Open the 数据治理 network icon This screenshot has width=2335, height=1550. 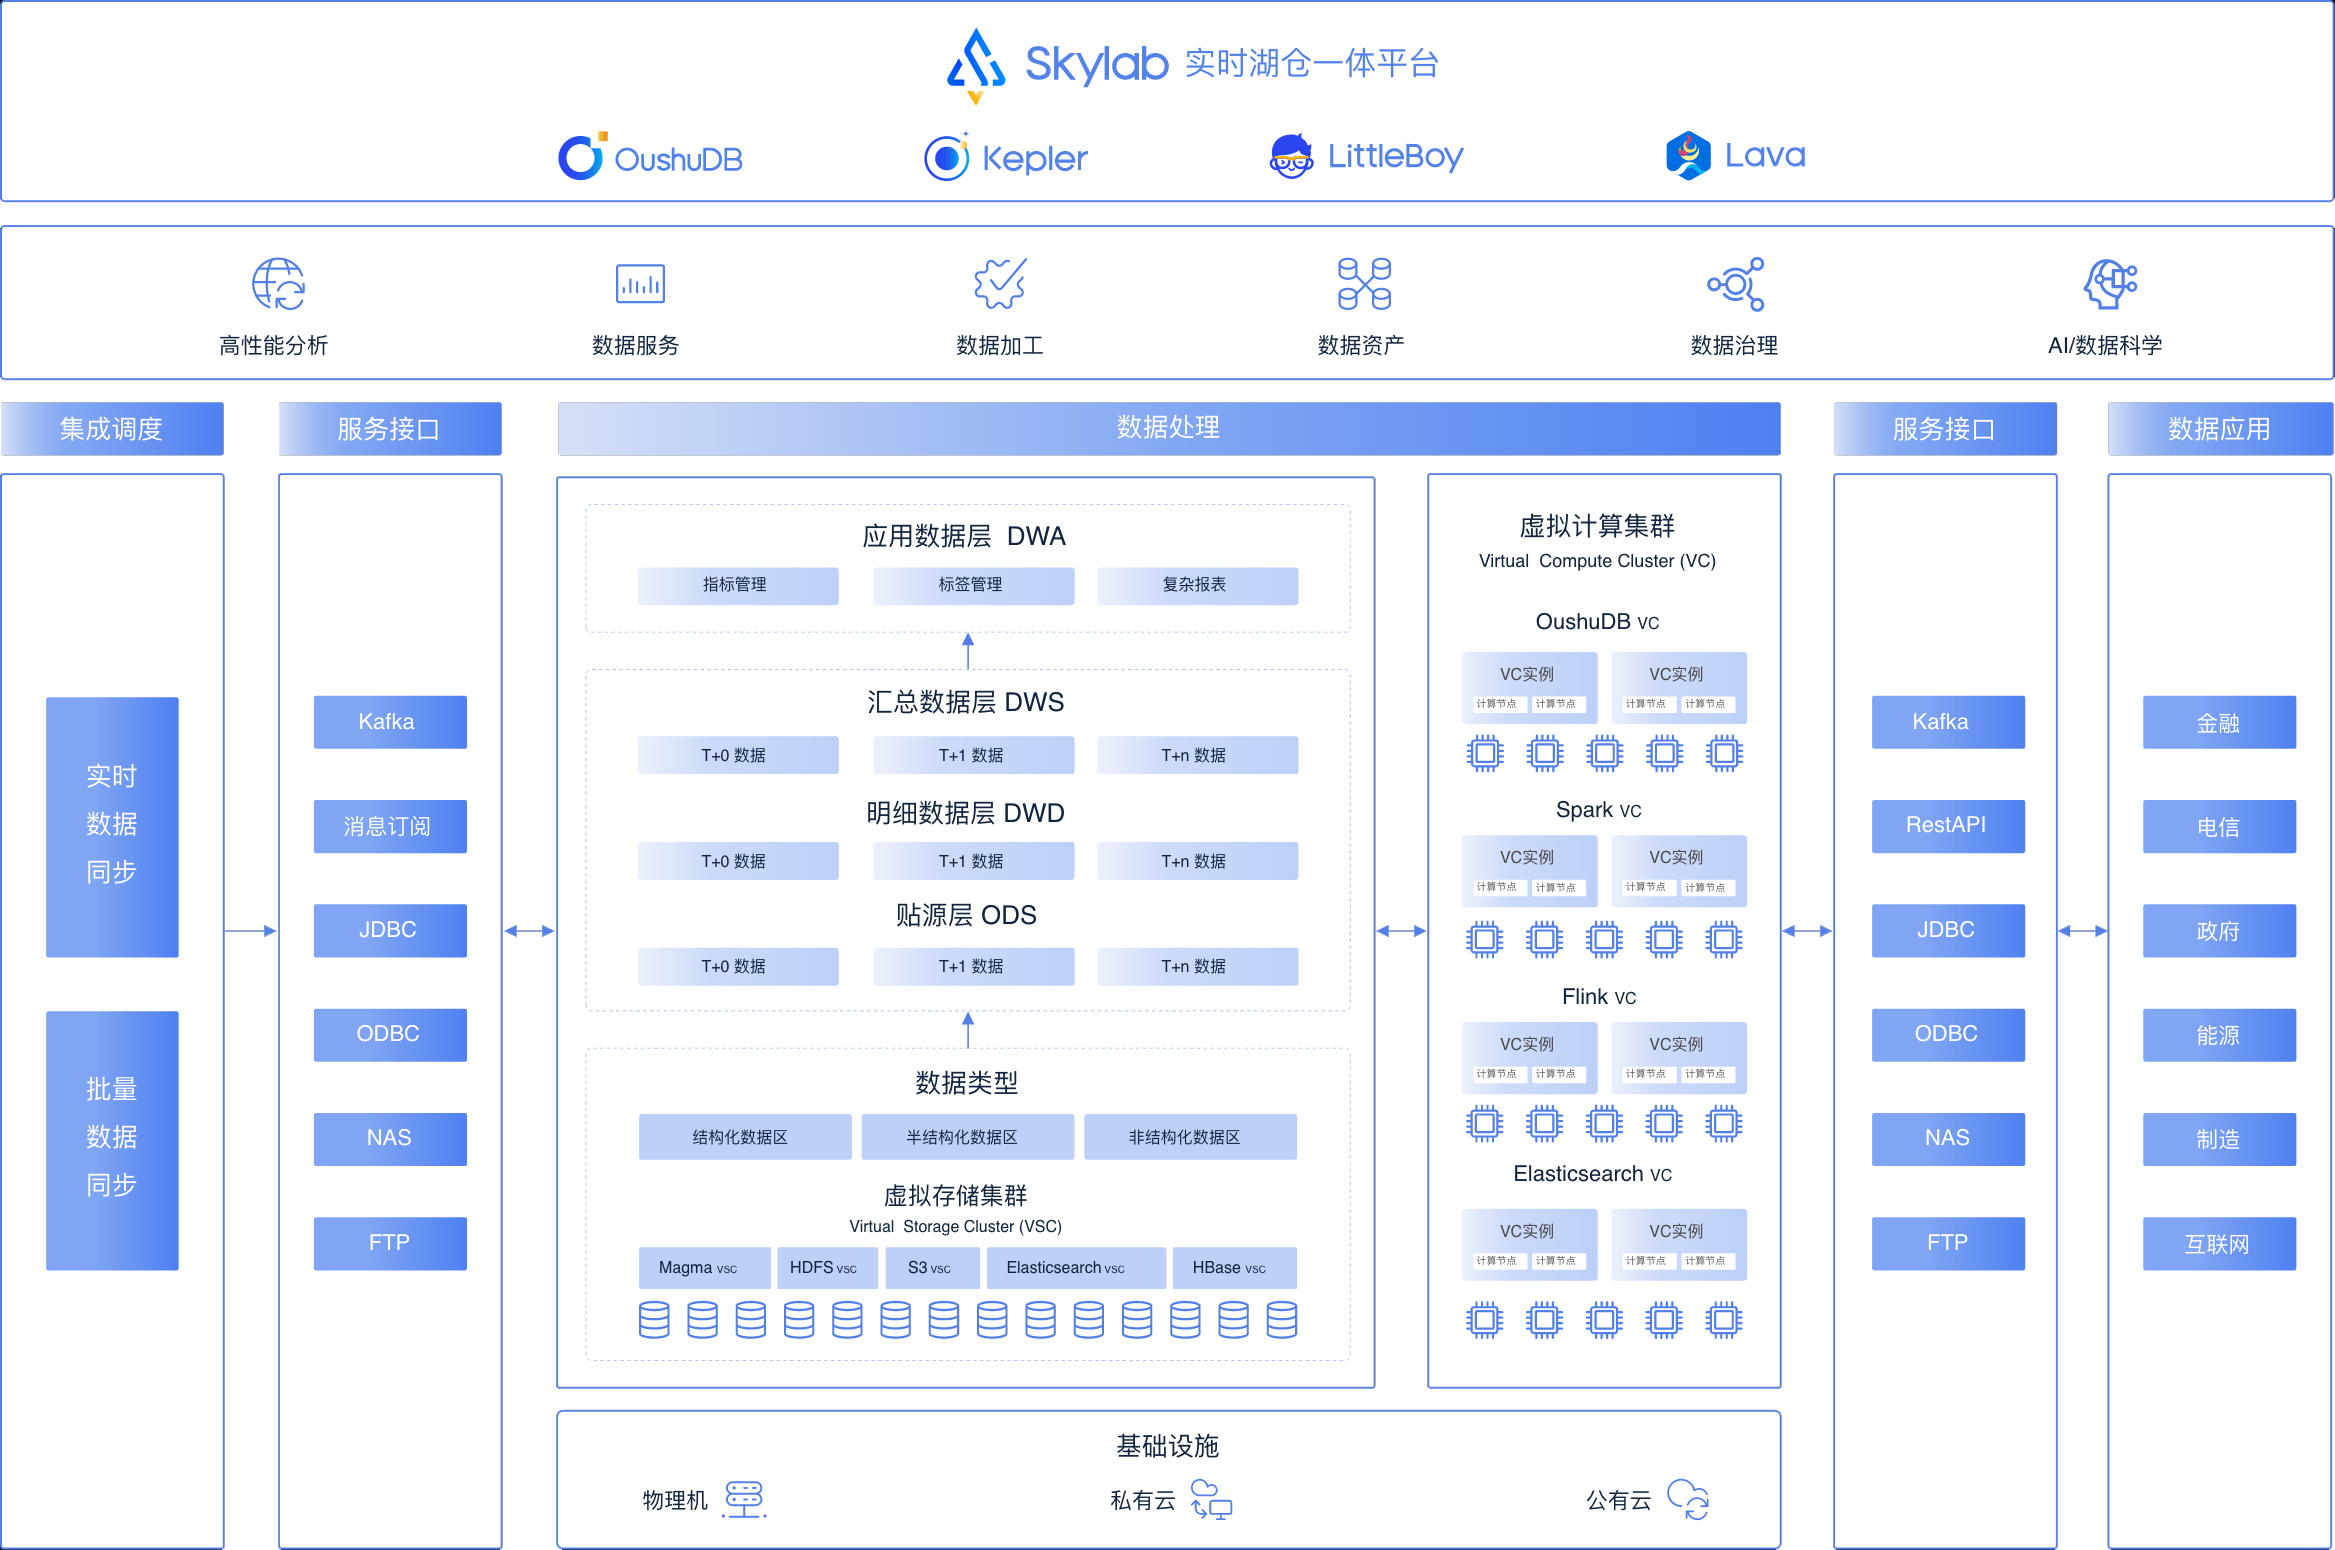coord(1736,285)
